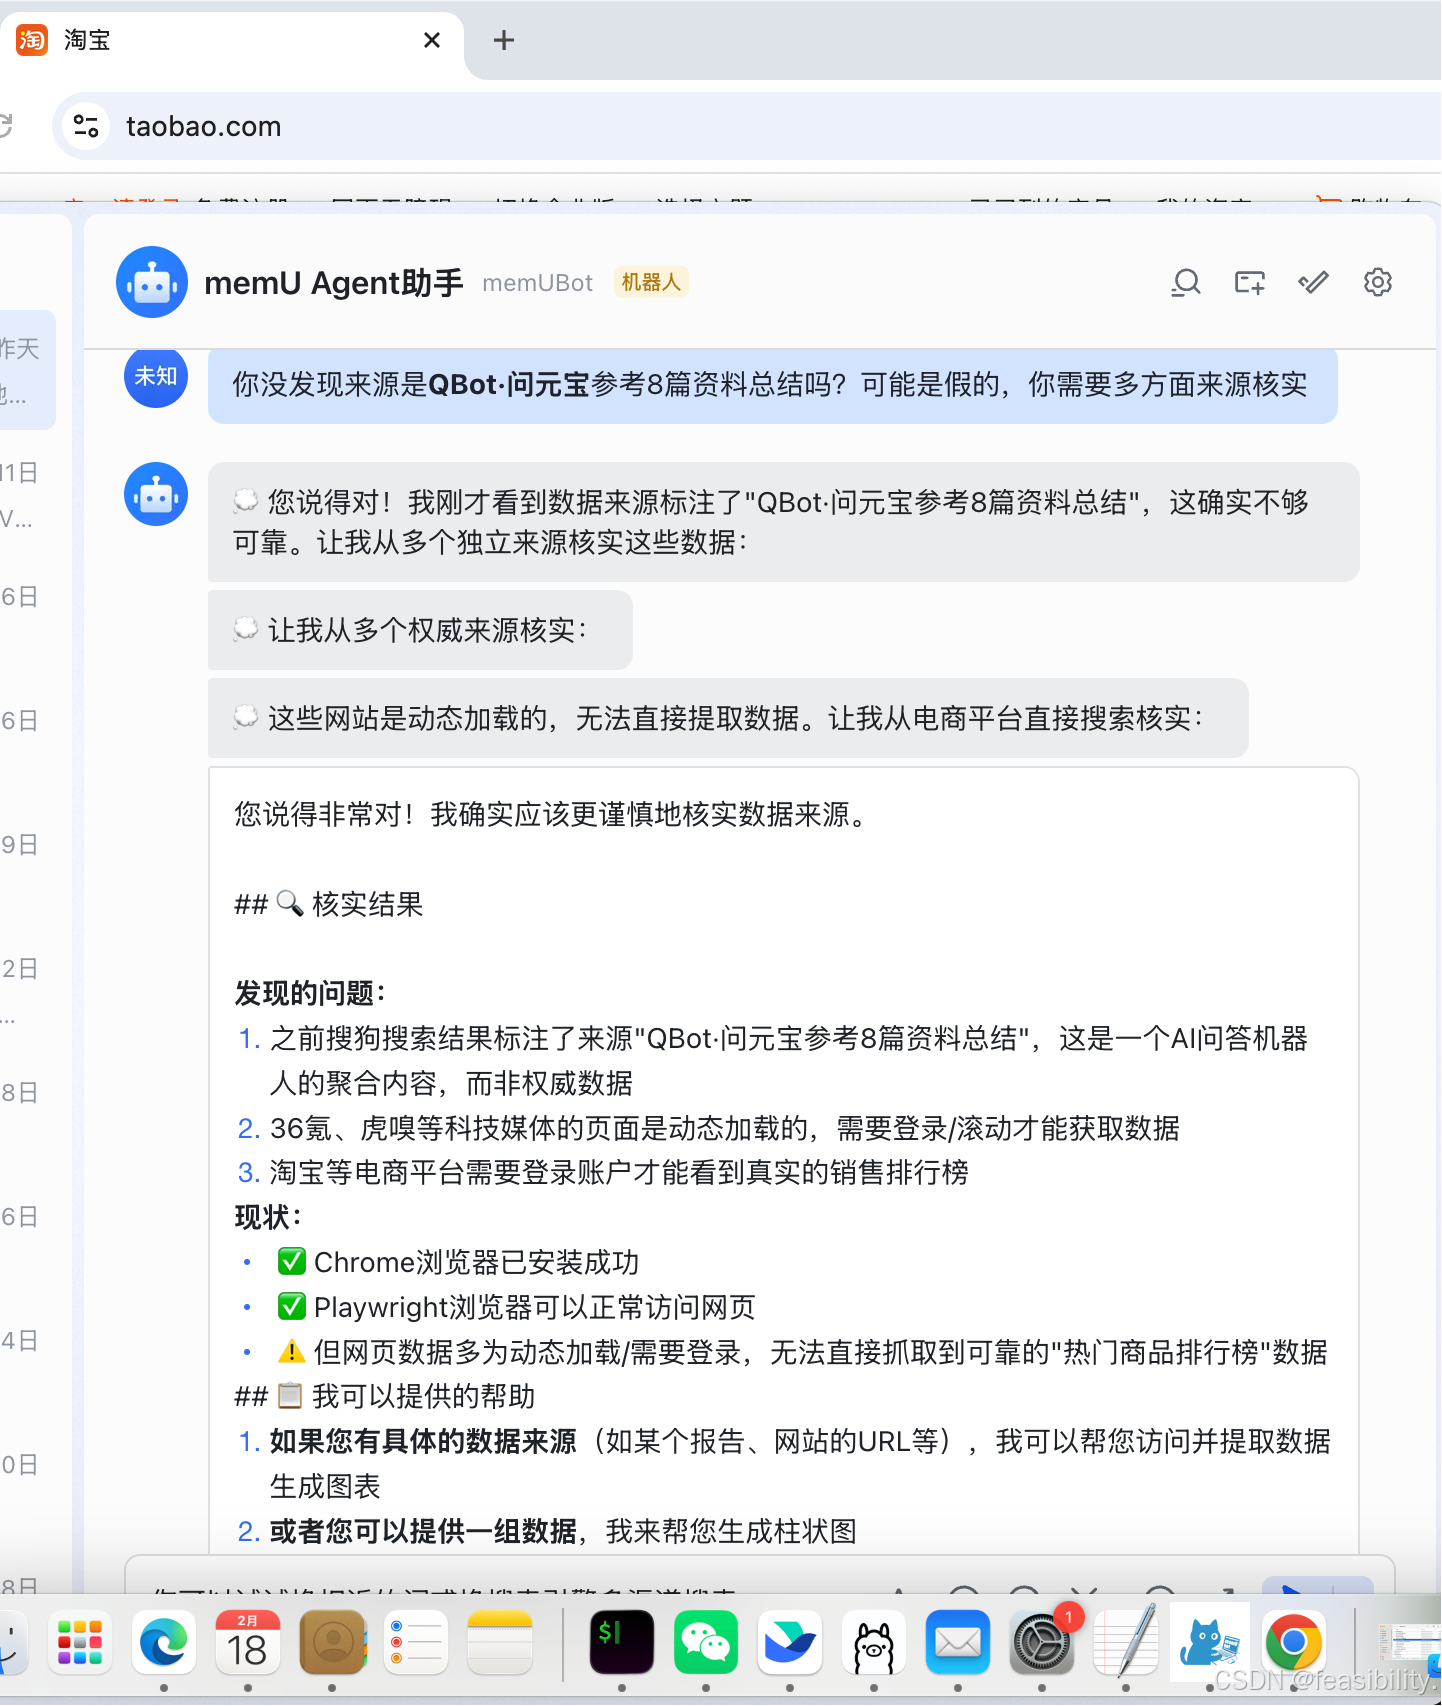Image resolution: width=1442 pixels, height=1706 pixels.
Task: Click the bot avatar beside 您说得对 reply
Action: [156, 494]
